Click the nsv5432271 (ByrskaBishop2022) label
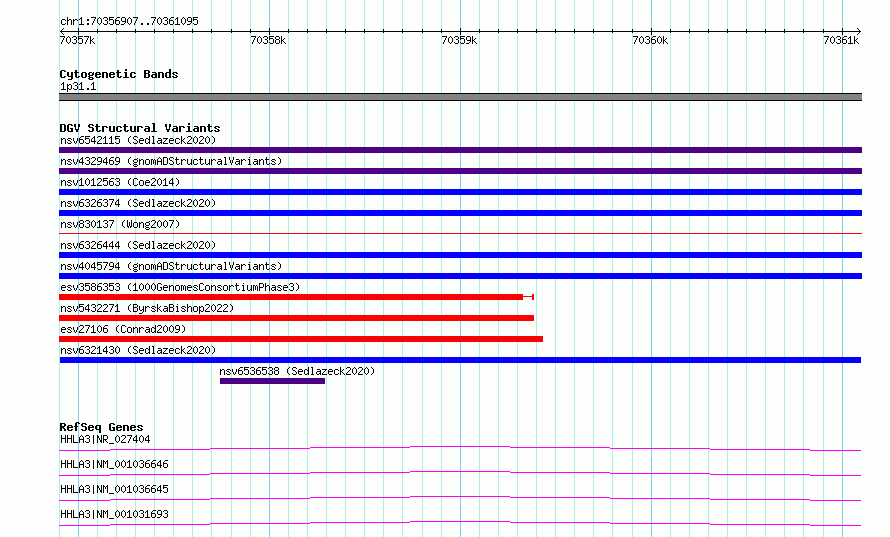The image size is (890, 537). tap(147, 308)
